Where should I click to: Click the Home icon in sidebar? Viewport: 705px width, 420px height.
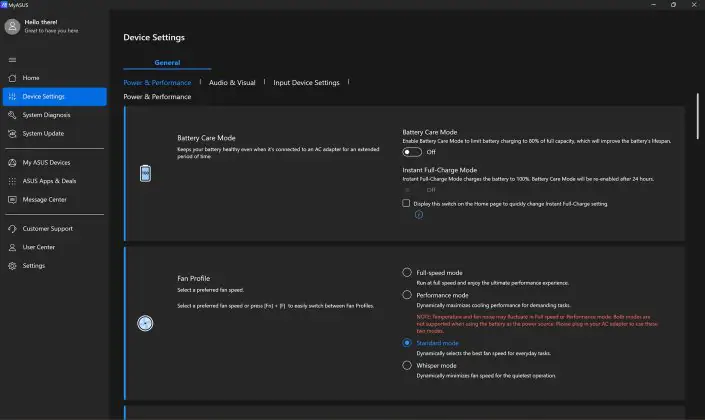click(x=12, y=78)
